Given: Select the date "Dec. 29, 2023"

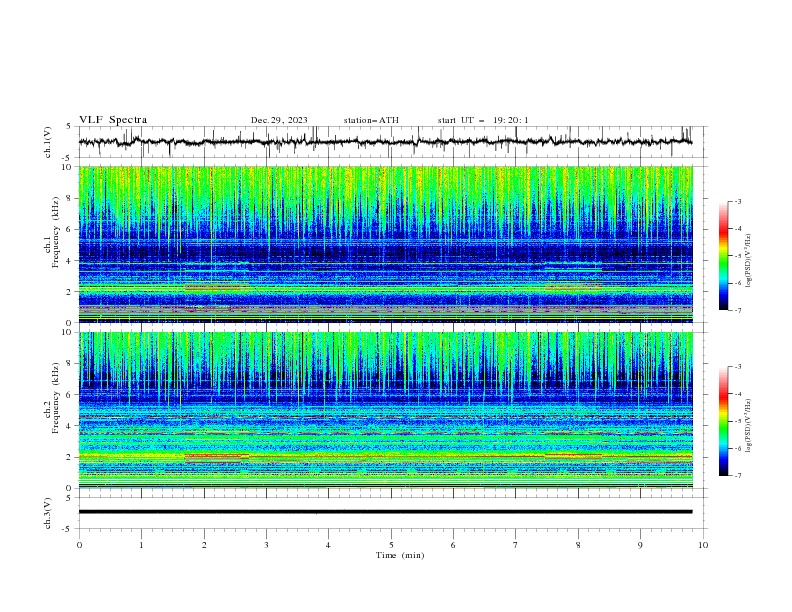Looking at the screenshot, I should [279, 120].
